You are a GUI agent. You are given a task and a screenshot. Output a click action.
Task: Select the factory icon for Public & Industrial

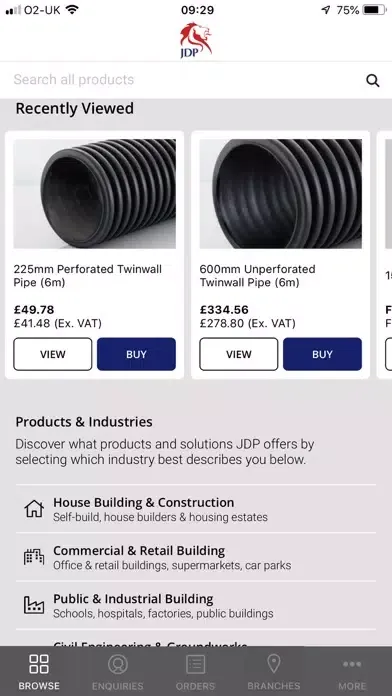tap(34, 605)
